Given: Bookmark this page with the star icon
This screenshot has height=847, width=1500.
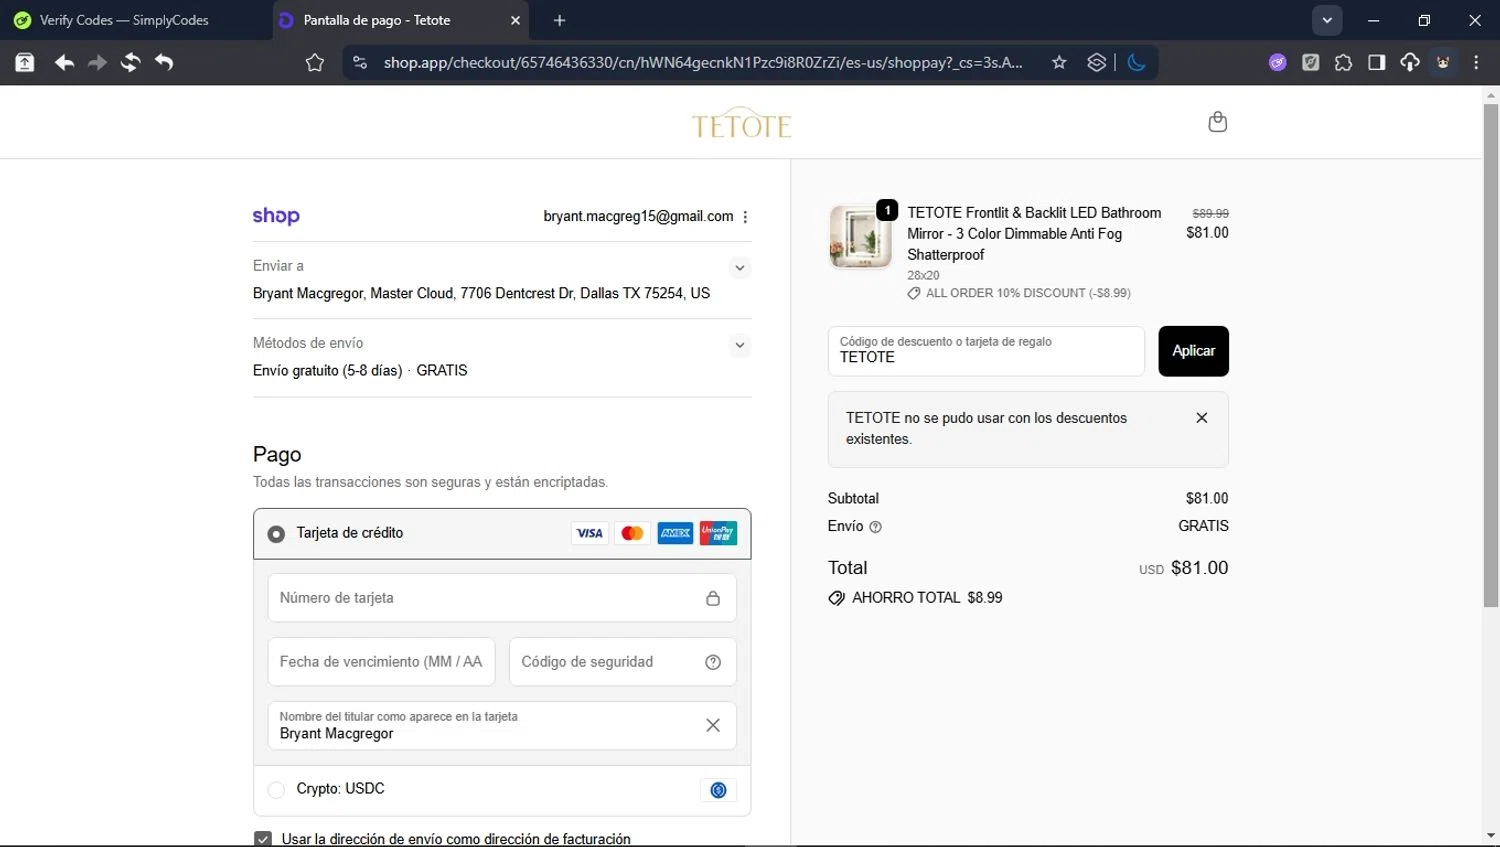Looking at the screenshot, I should 1059,62.
